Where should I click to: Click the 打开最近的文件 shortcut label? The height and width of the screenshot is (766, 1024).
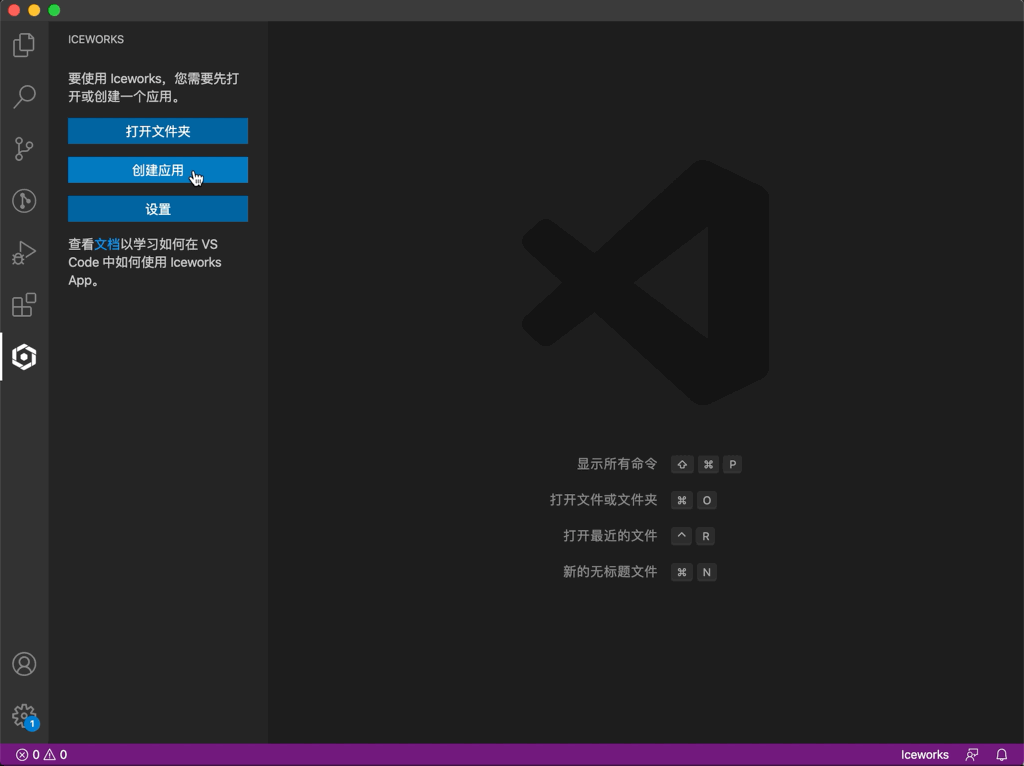pos(610,536)
